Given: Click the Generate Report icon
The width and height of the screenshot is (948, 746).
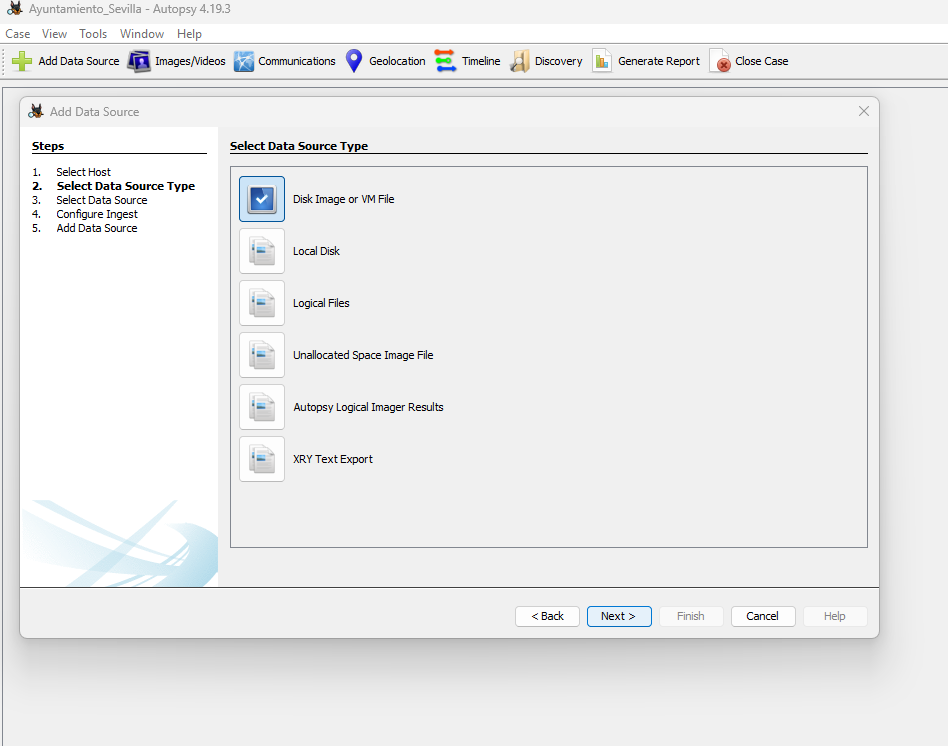Looking at the screenshot, I should (x=602, y=61).
